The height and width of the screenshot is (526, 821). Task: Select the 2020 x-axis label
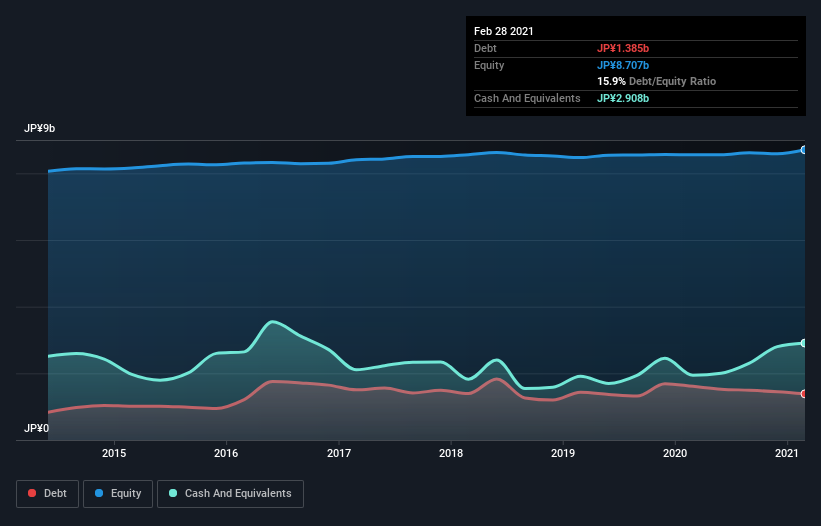pos(675,453)
